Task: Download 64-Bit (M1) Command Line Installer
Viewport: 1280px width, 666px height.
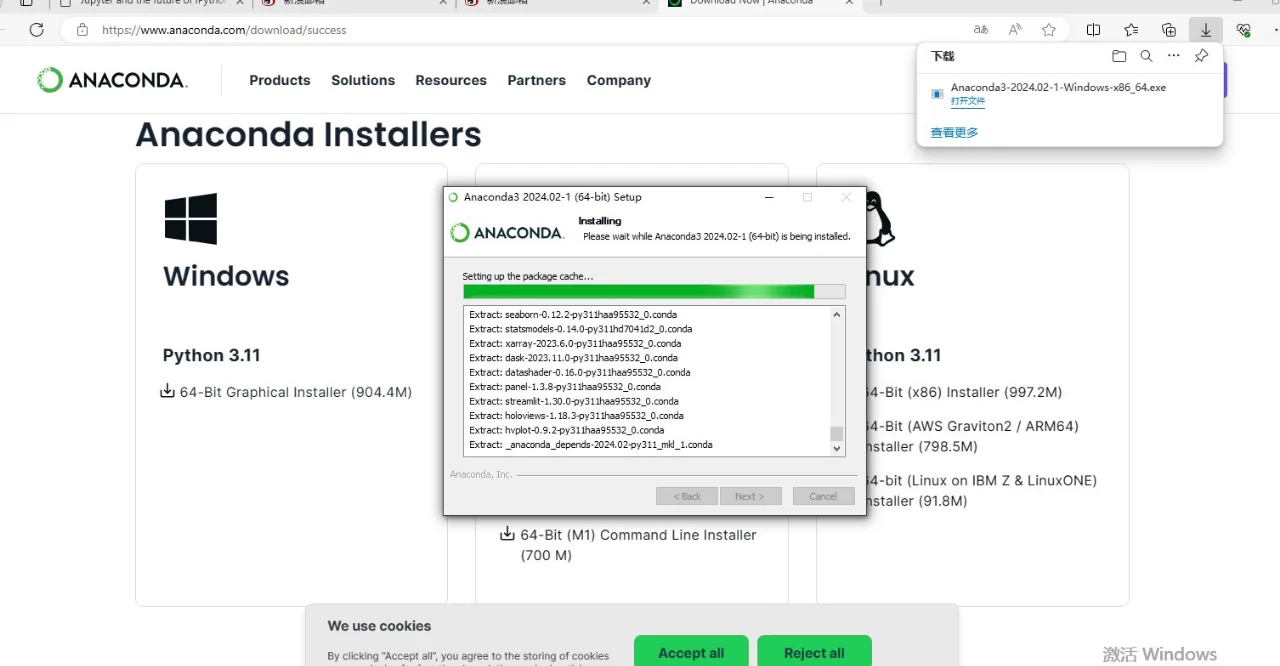Action: (638, 545)
